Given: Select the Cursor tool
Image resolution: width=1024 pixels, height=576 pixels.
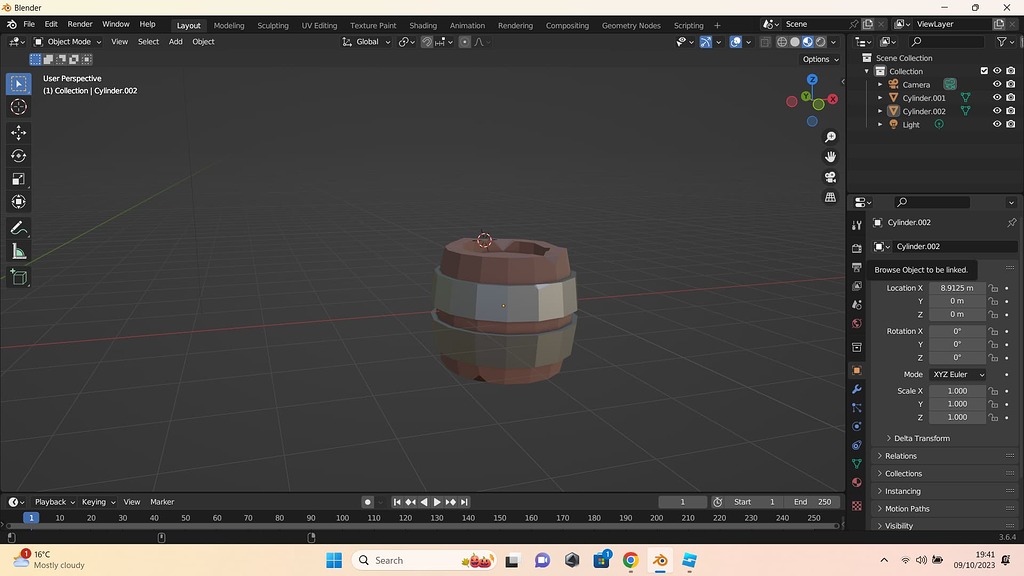Looking at the screenshot, I should tap(18, 106).
